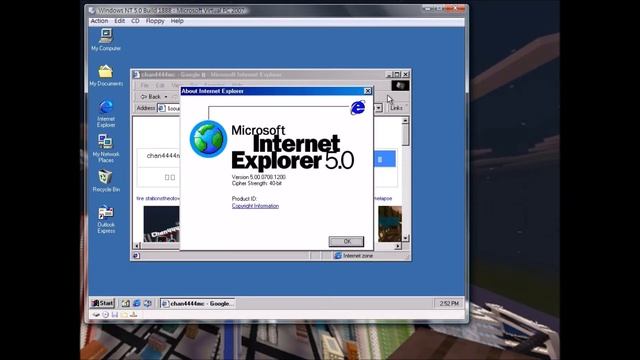Click the chan4444mc search text on the page
The height and width of the screenshot is (360, 640).
[163, 156]
